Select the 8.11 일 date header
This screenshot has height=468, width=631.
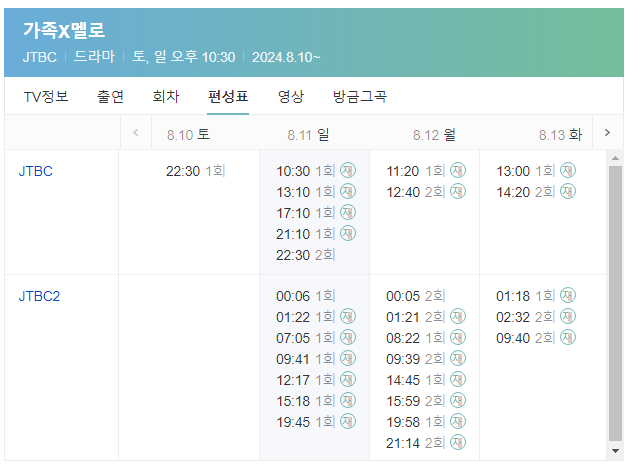click(x=308, y=134)
